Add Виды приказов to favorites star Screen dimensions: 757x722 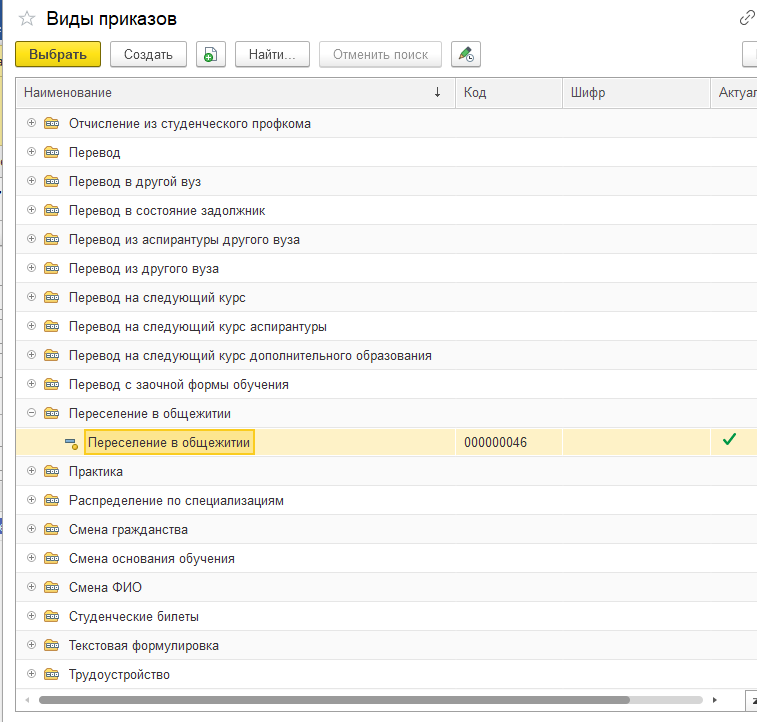[27, 19]
